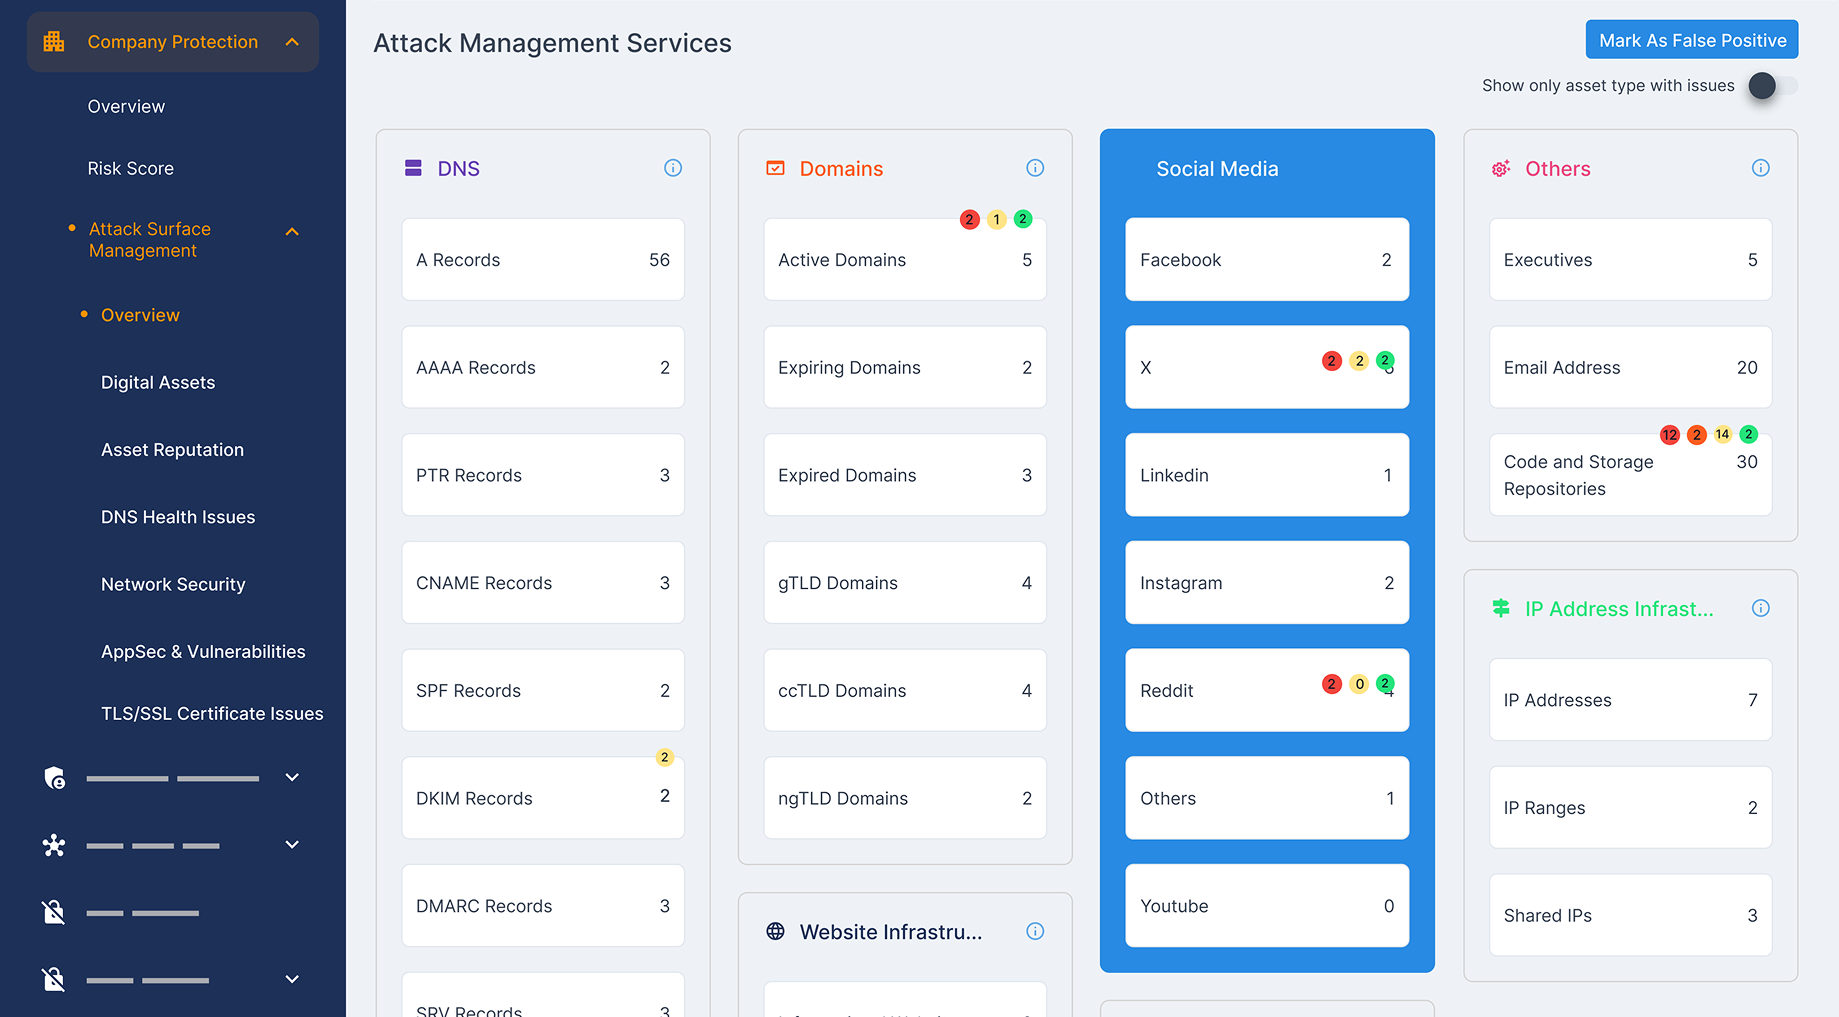Click the Domains section icon

tap(775, 168)
